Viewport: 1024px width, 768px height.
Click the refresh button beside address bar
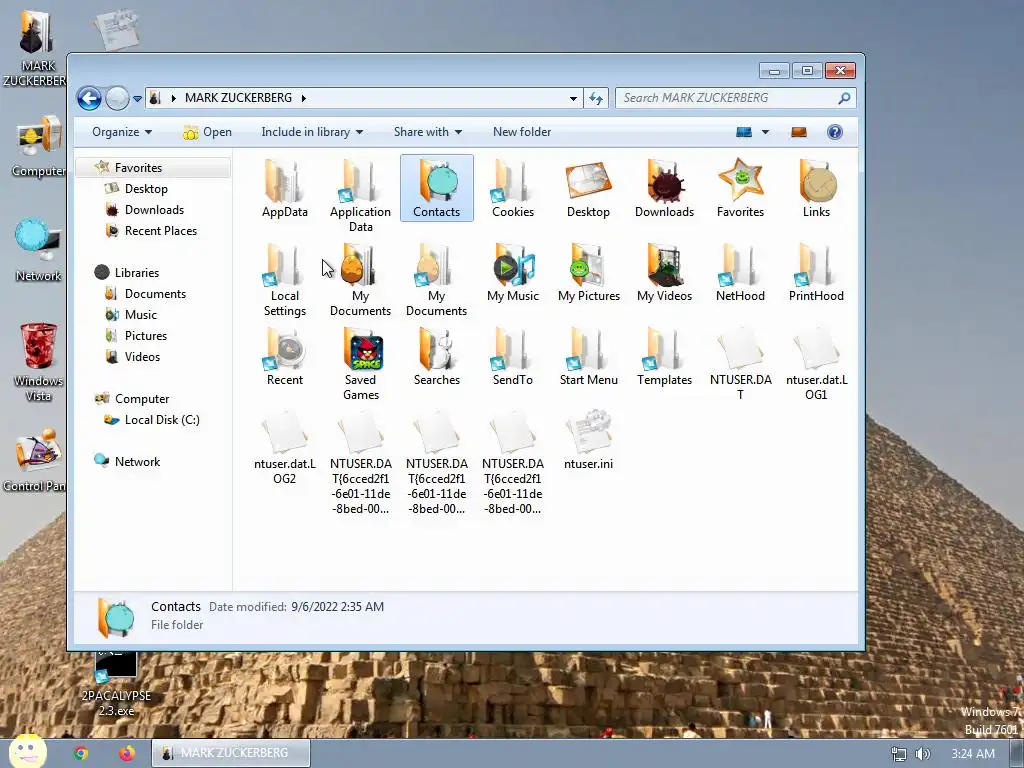[x=596, y=99]
